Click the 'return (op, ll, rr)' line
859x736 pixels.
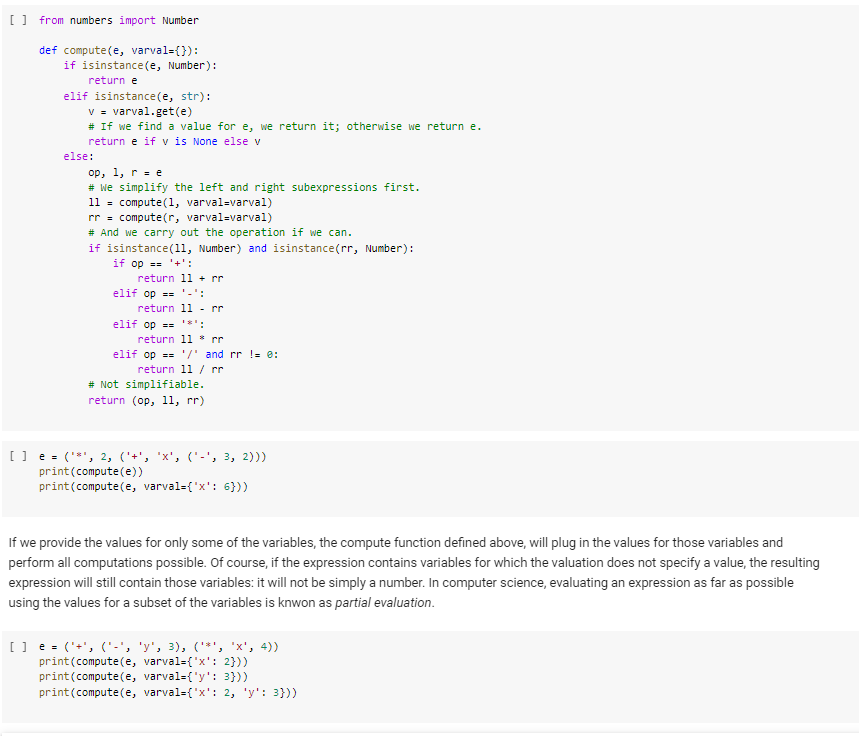(x=146, y=401)
